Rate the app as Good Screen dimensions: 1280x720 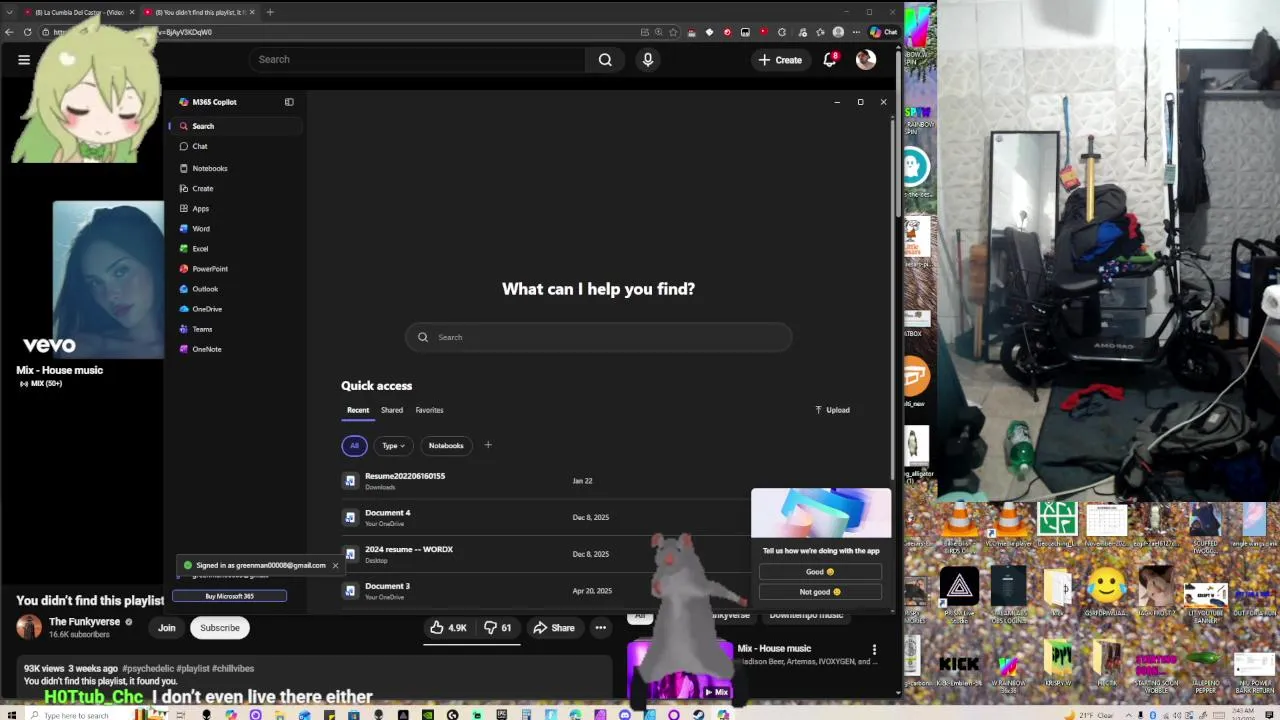(820, 572)
